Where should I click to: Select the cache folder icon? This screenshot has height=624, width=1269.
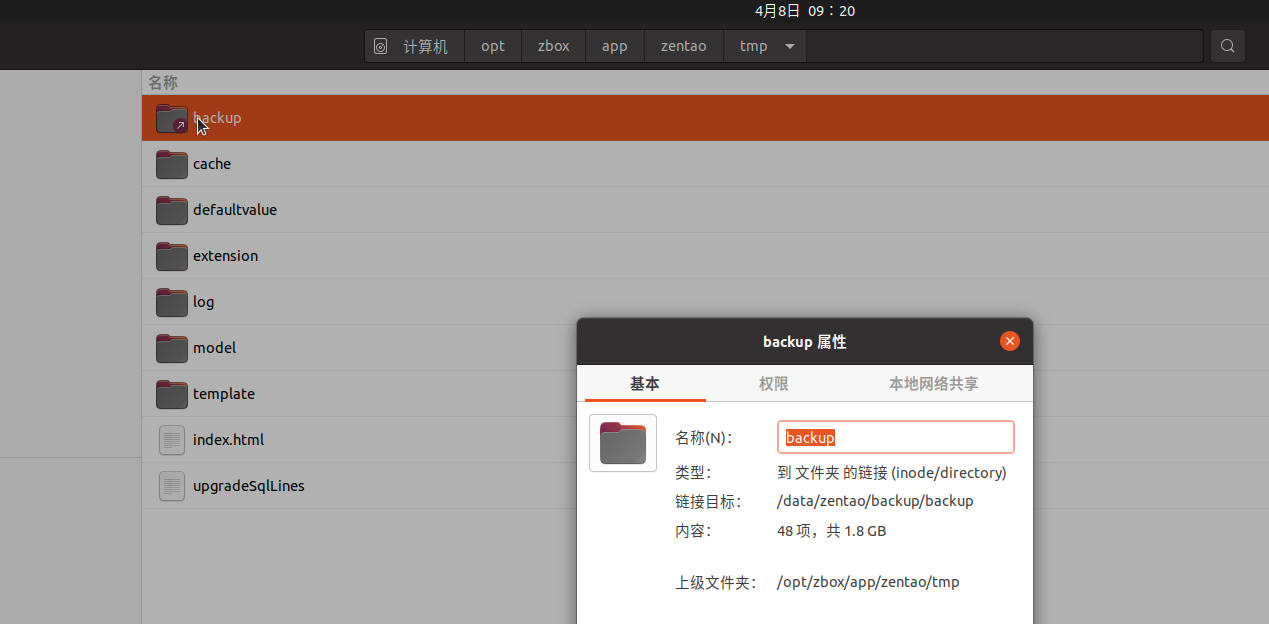coord(172,164)
